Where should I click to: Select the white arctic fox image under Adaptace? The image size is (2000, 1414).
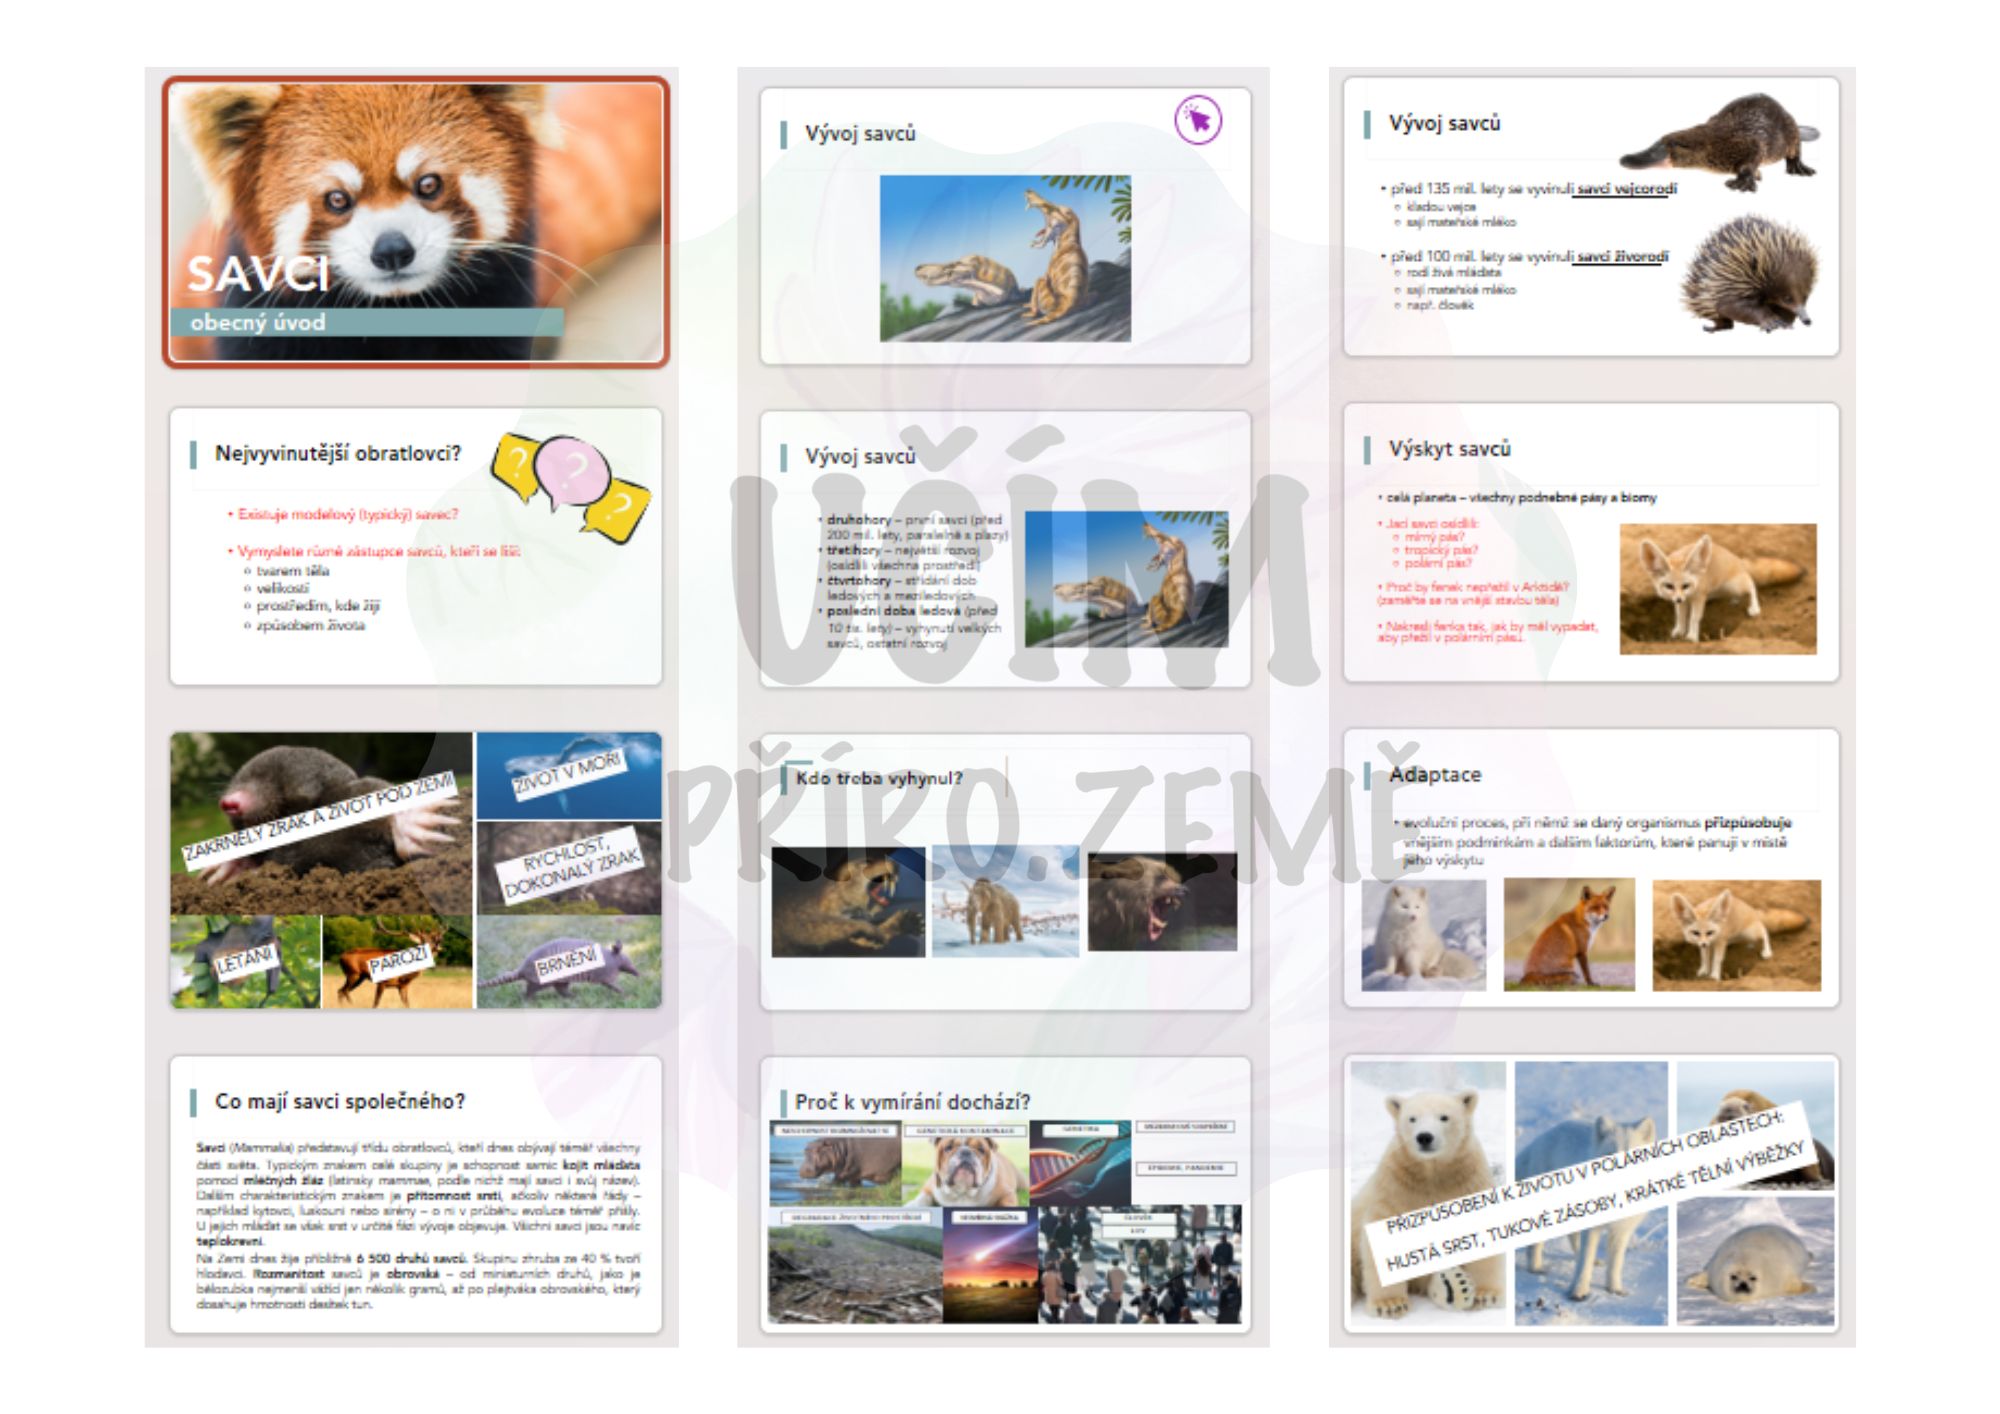pos(1422,935)
